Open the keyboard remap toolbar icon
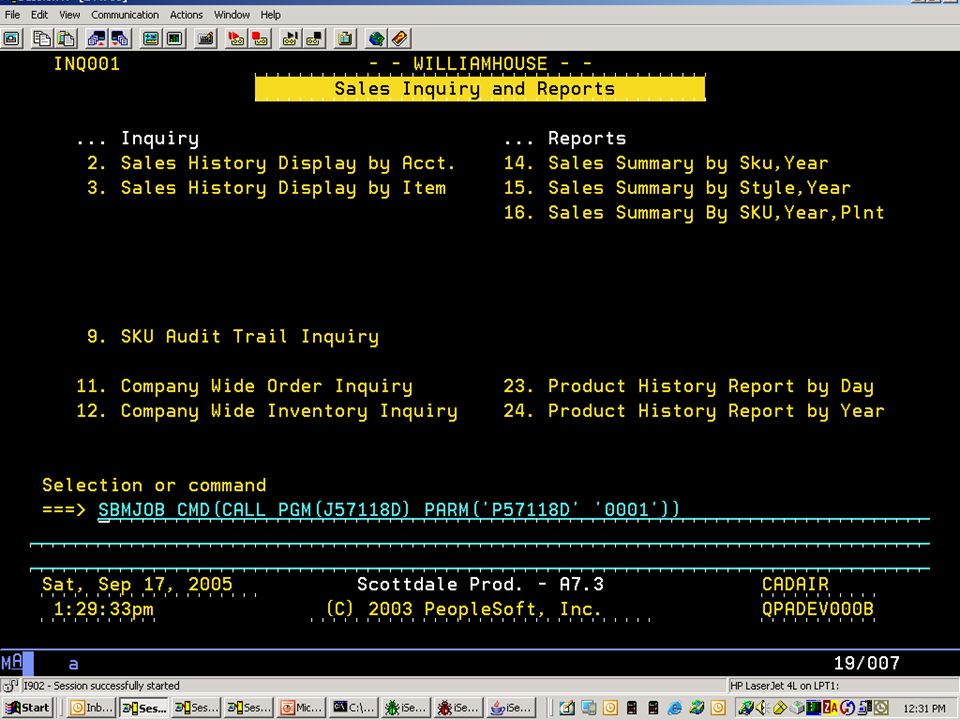 click(x=206, y=39)
